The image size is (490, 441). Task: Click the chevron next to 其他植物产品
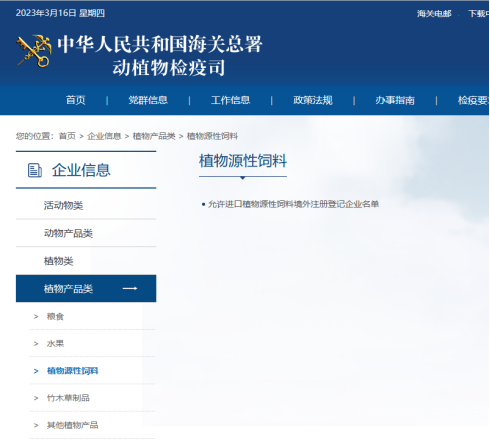(36, 425)
